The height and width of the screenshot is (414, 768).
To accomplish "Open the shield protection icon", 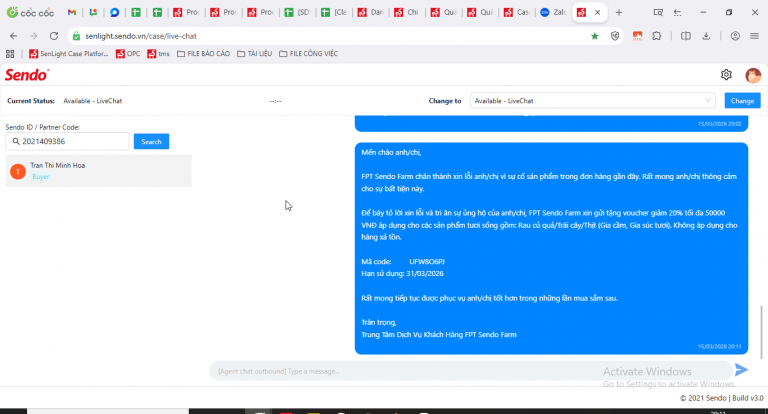I will 615,36.
